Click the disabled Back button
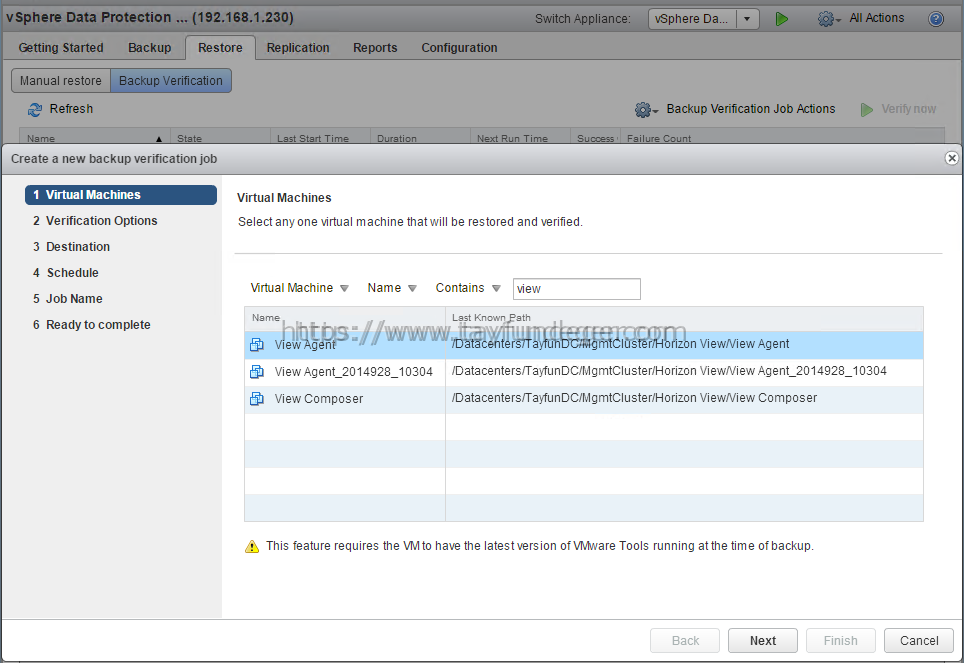Viewport: 964px width, 663px height. [685, 640]
